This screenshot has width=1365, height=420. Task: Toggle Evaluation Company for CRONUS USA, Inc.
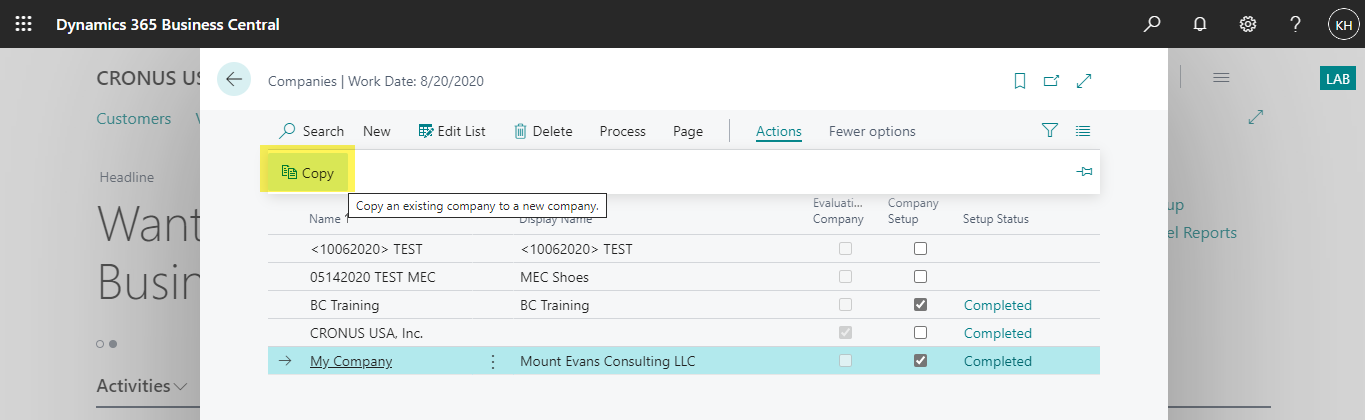pyautogui.click(x=846, y=333)
